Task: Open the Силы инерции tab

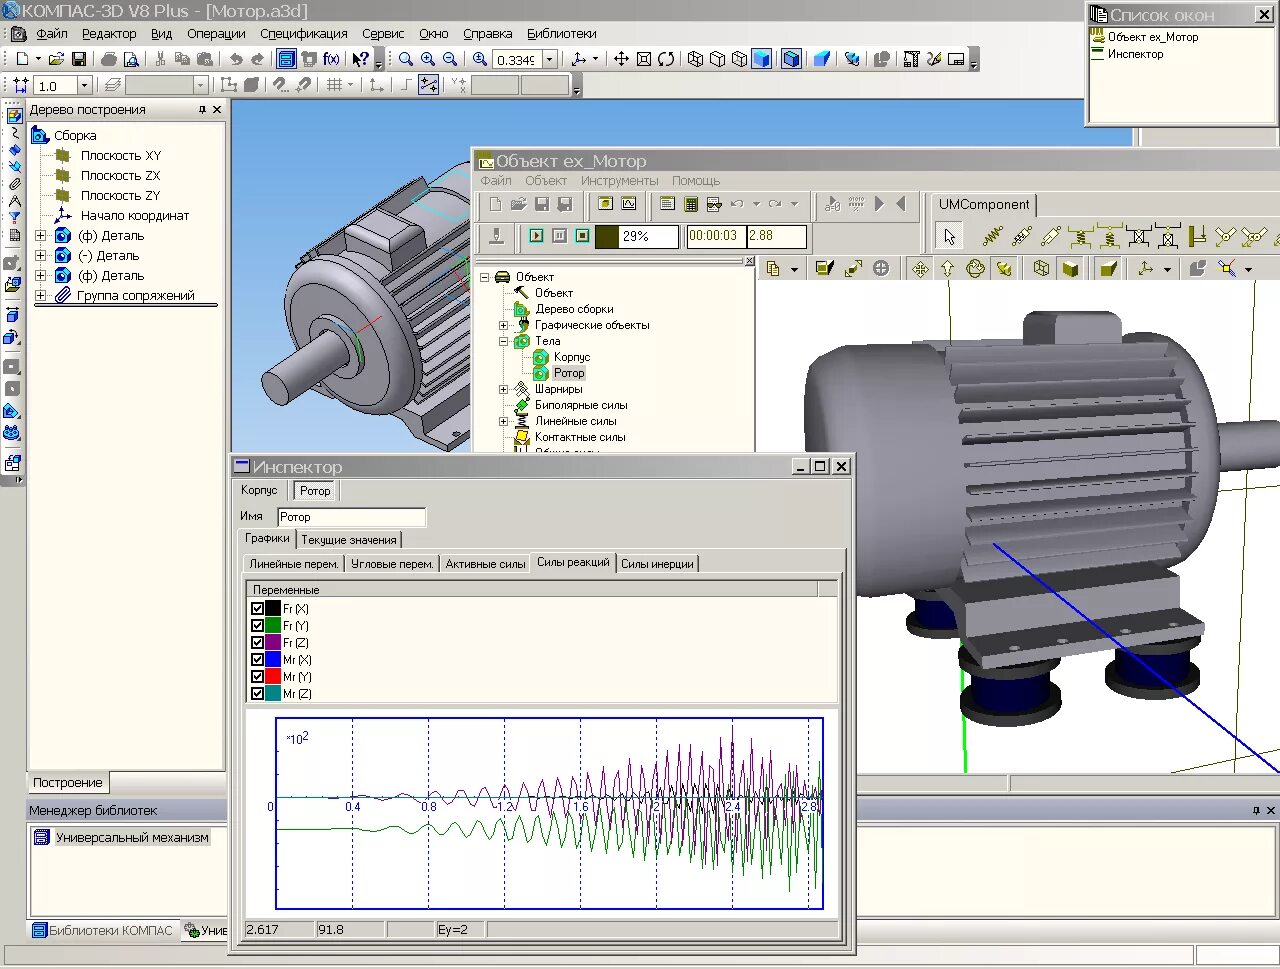Action: (x=657, y=564)
